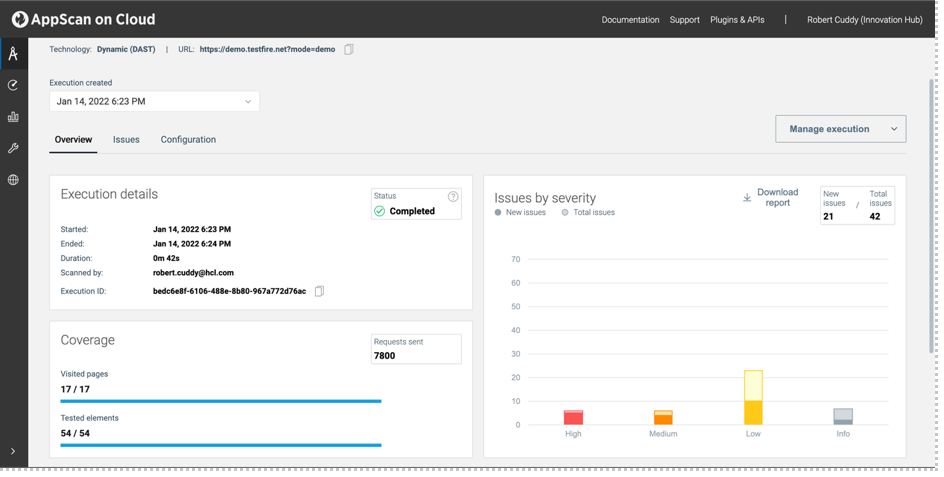Toggle the Total issues legend marker

coord(565,213)
